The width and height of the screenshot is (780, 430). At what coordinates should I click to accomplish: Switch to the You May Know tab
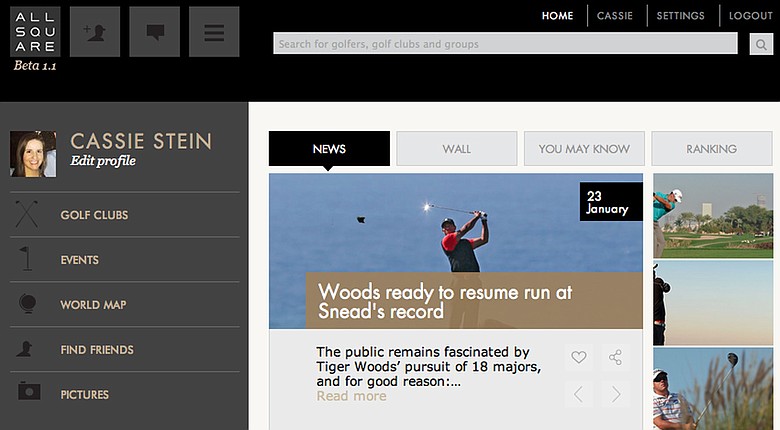pos(584,148)
